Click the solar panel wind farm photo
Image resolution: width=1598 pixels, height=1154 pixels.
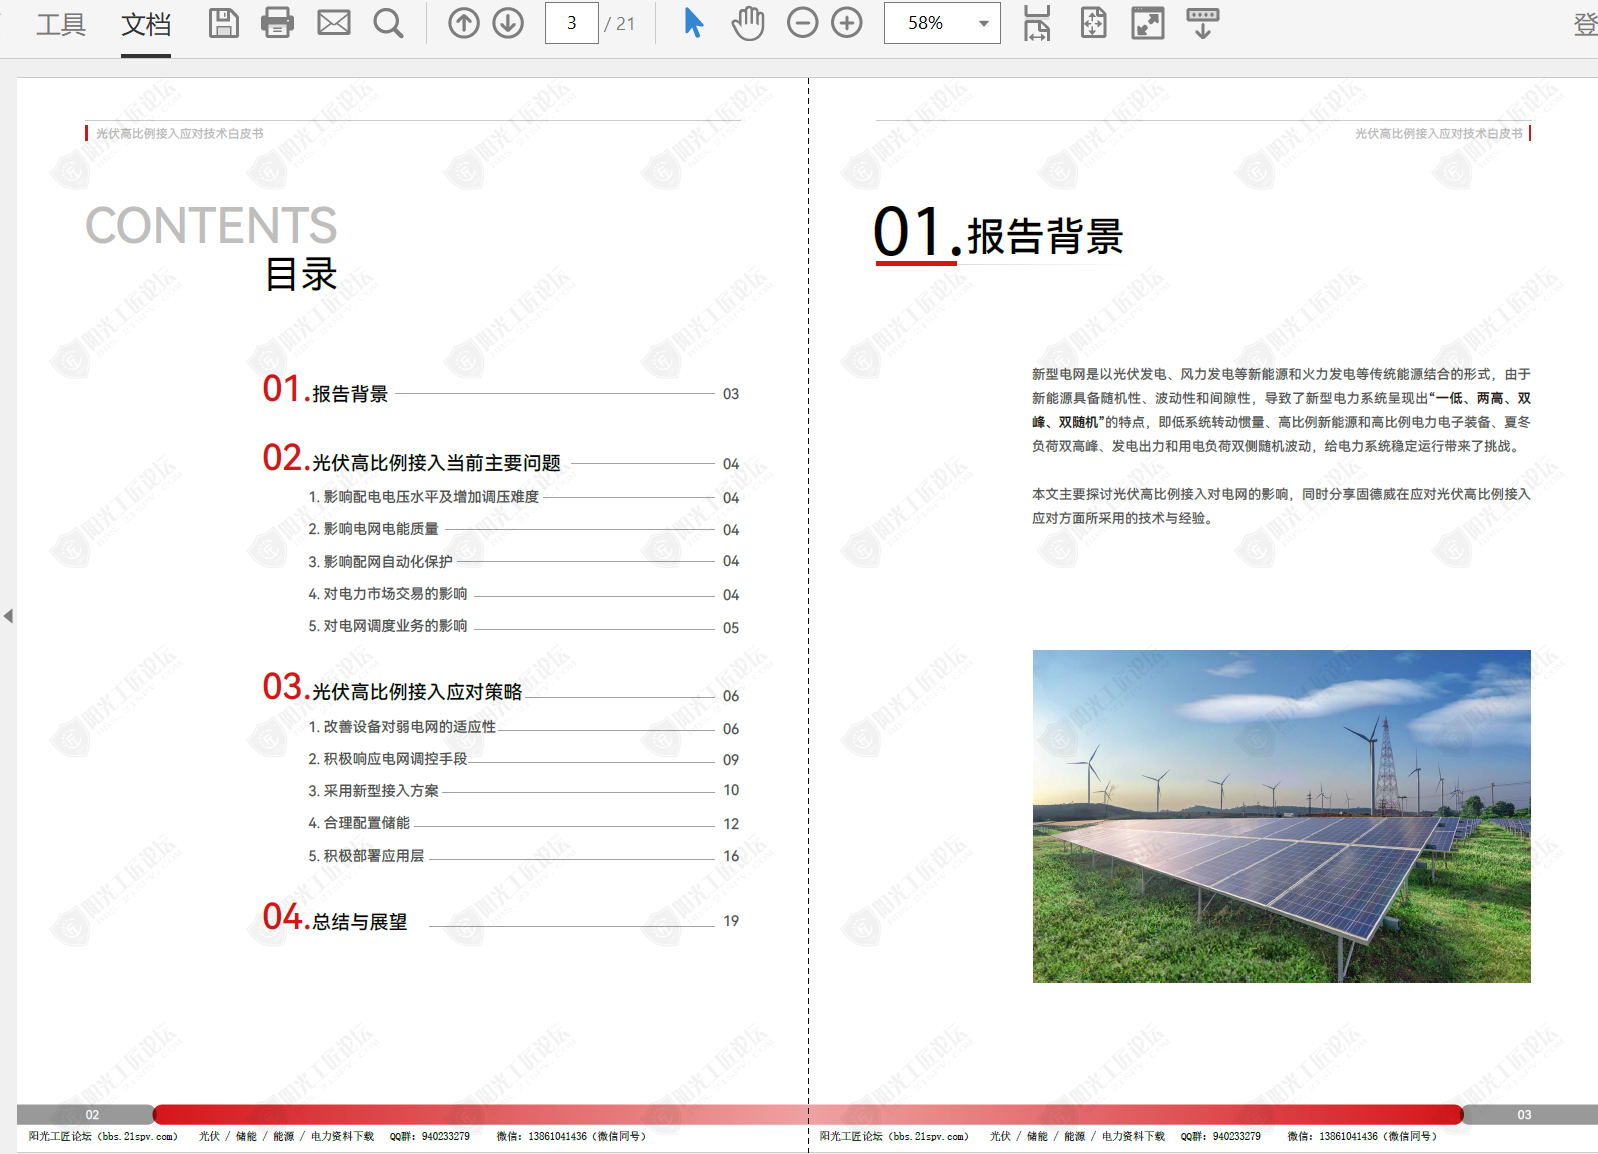[1281, 816]
